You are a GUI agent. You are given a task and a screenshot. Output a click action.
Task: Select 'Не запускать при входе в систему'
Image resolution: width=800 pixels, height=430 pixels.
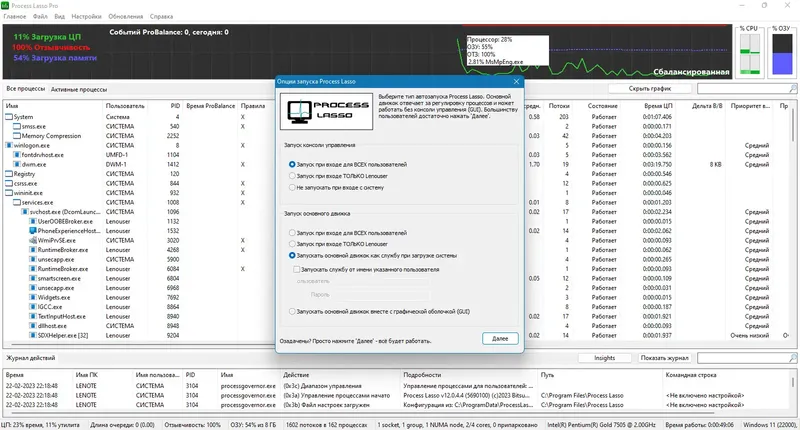coord(292,188)
